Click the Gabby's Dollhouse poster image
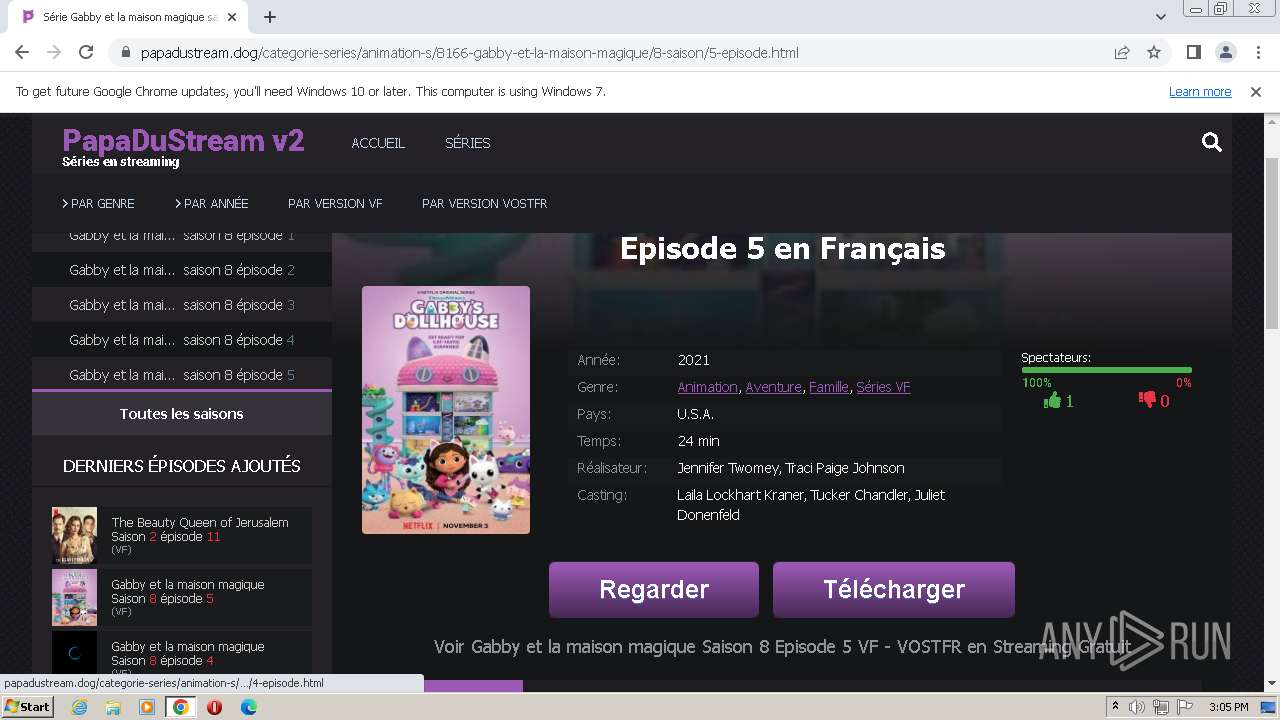The width and height of the screenshot is (1280, 720). [x=446, y=410]
